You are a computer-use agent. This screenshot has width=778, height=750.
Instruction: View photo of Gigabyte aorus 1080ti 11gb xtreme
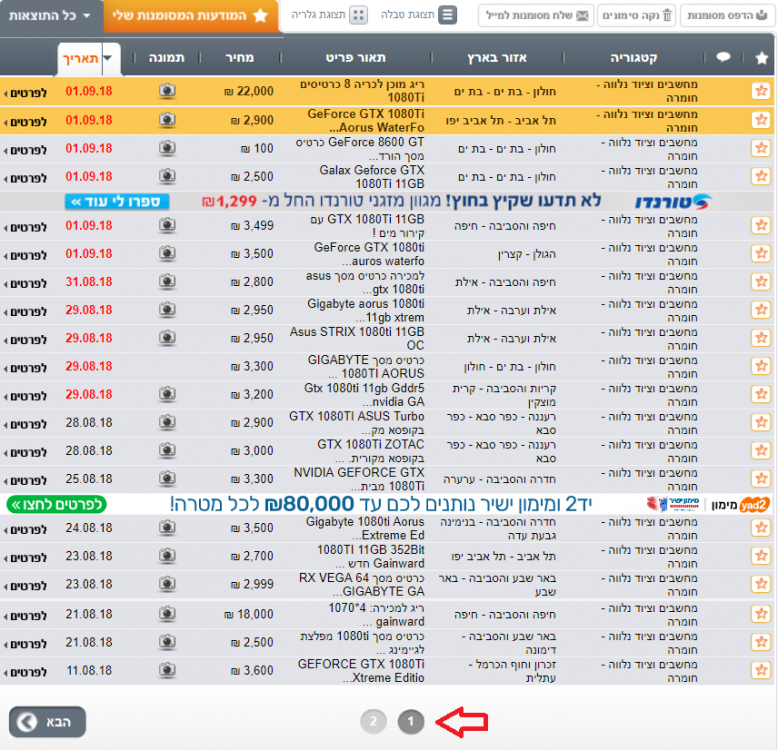pos(167,310)
